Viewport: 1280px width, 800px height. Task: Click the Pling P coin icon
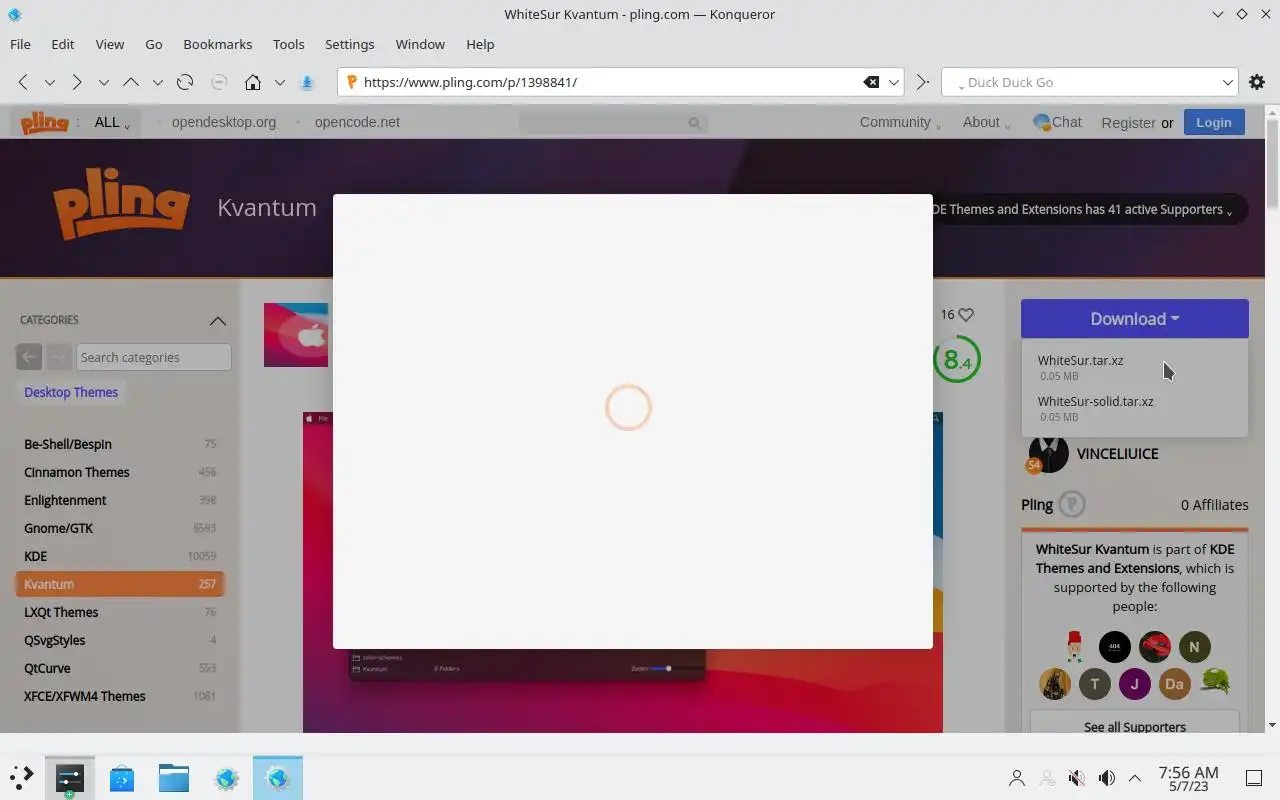point(1072,504)
